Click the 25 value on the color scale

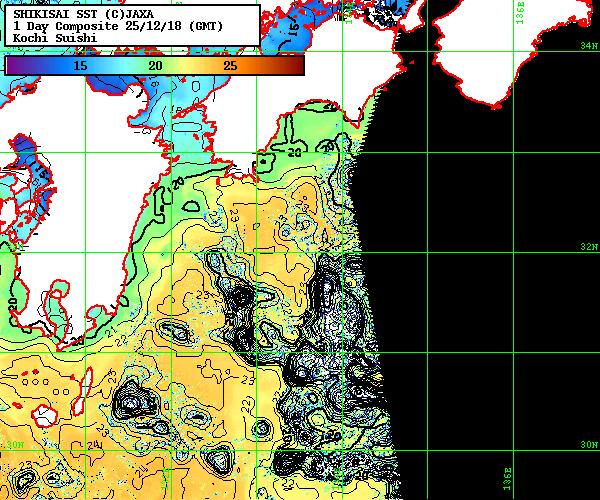[230, 65]
